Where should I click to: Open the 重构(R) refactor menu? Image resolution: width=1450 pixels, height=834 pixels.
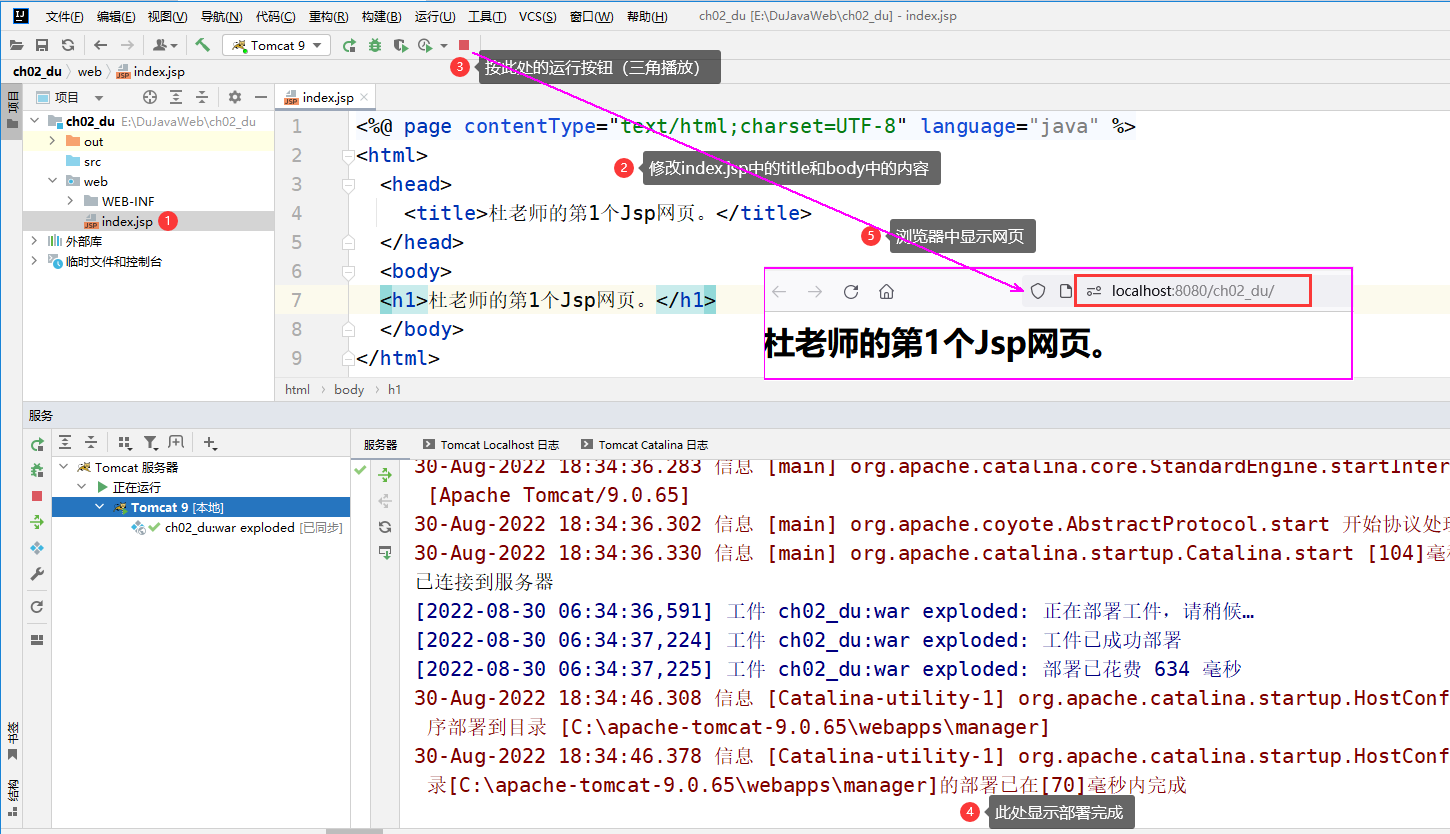click(x=328, y=17)
